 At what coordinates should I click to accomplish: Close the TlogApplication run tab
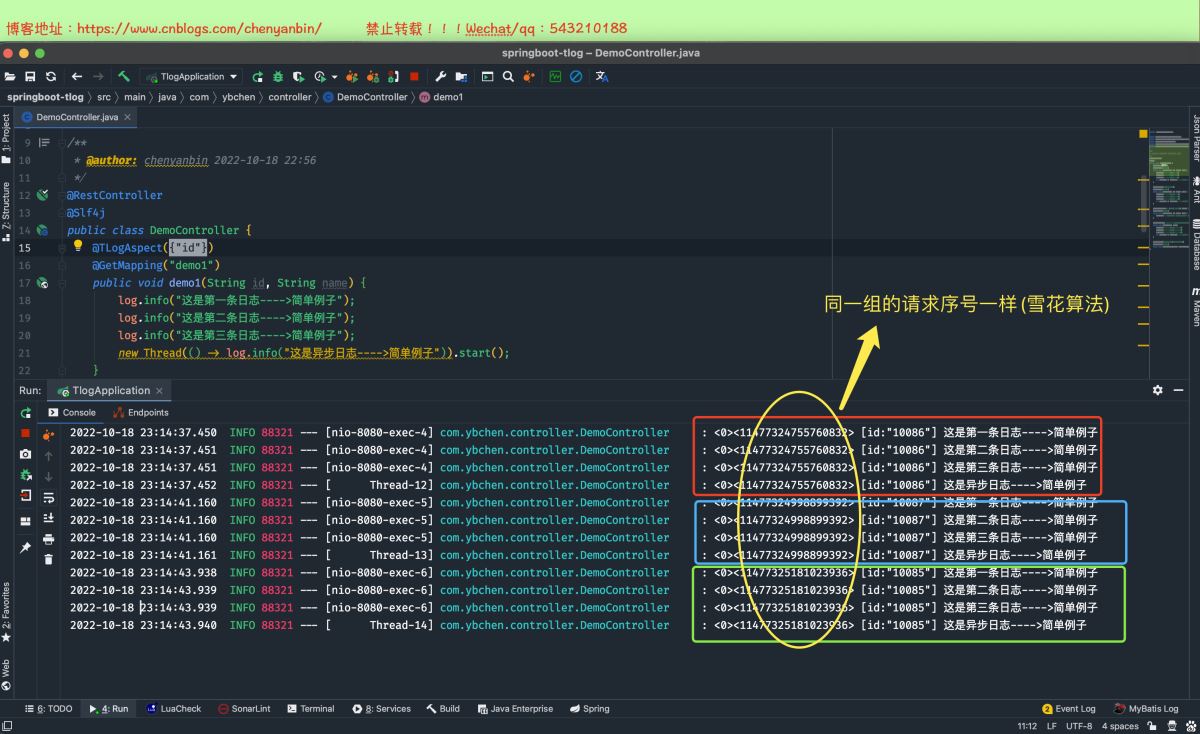[159, 391]
